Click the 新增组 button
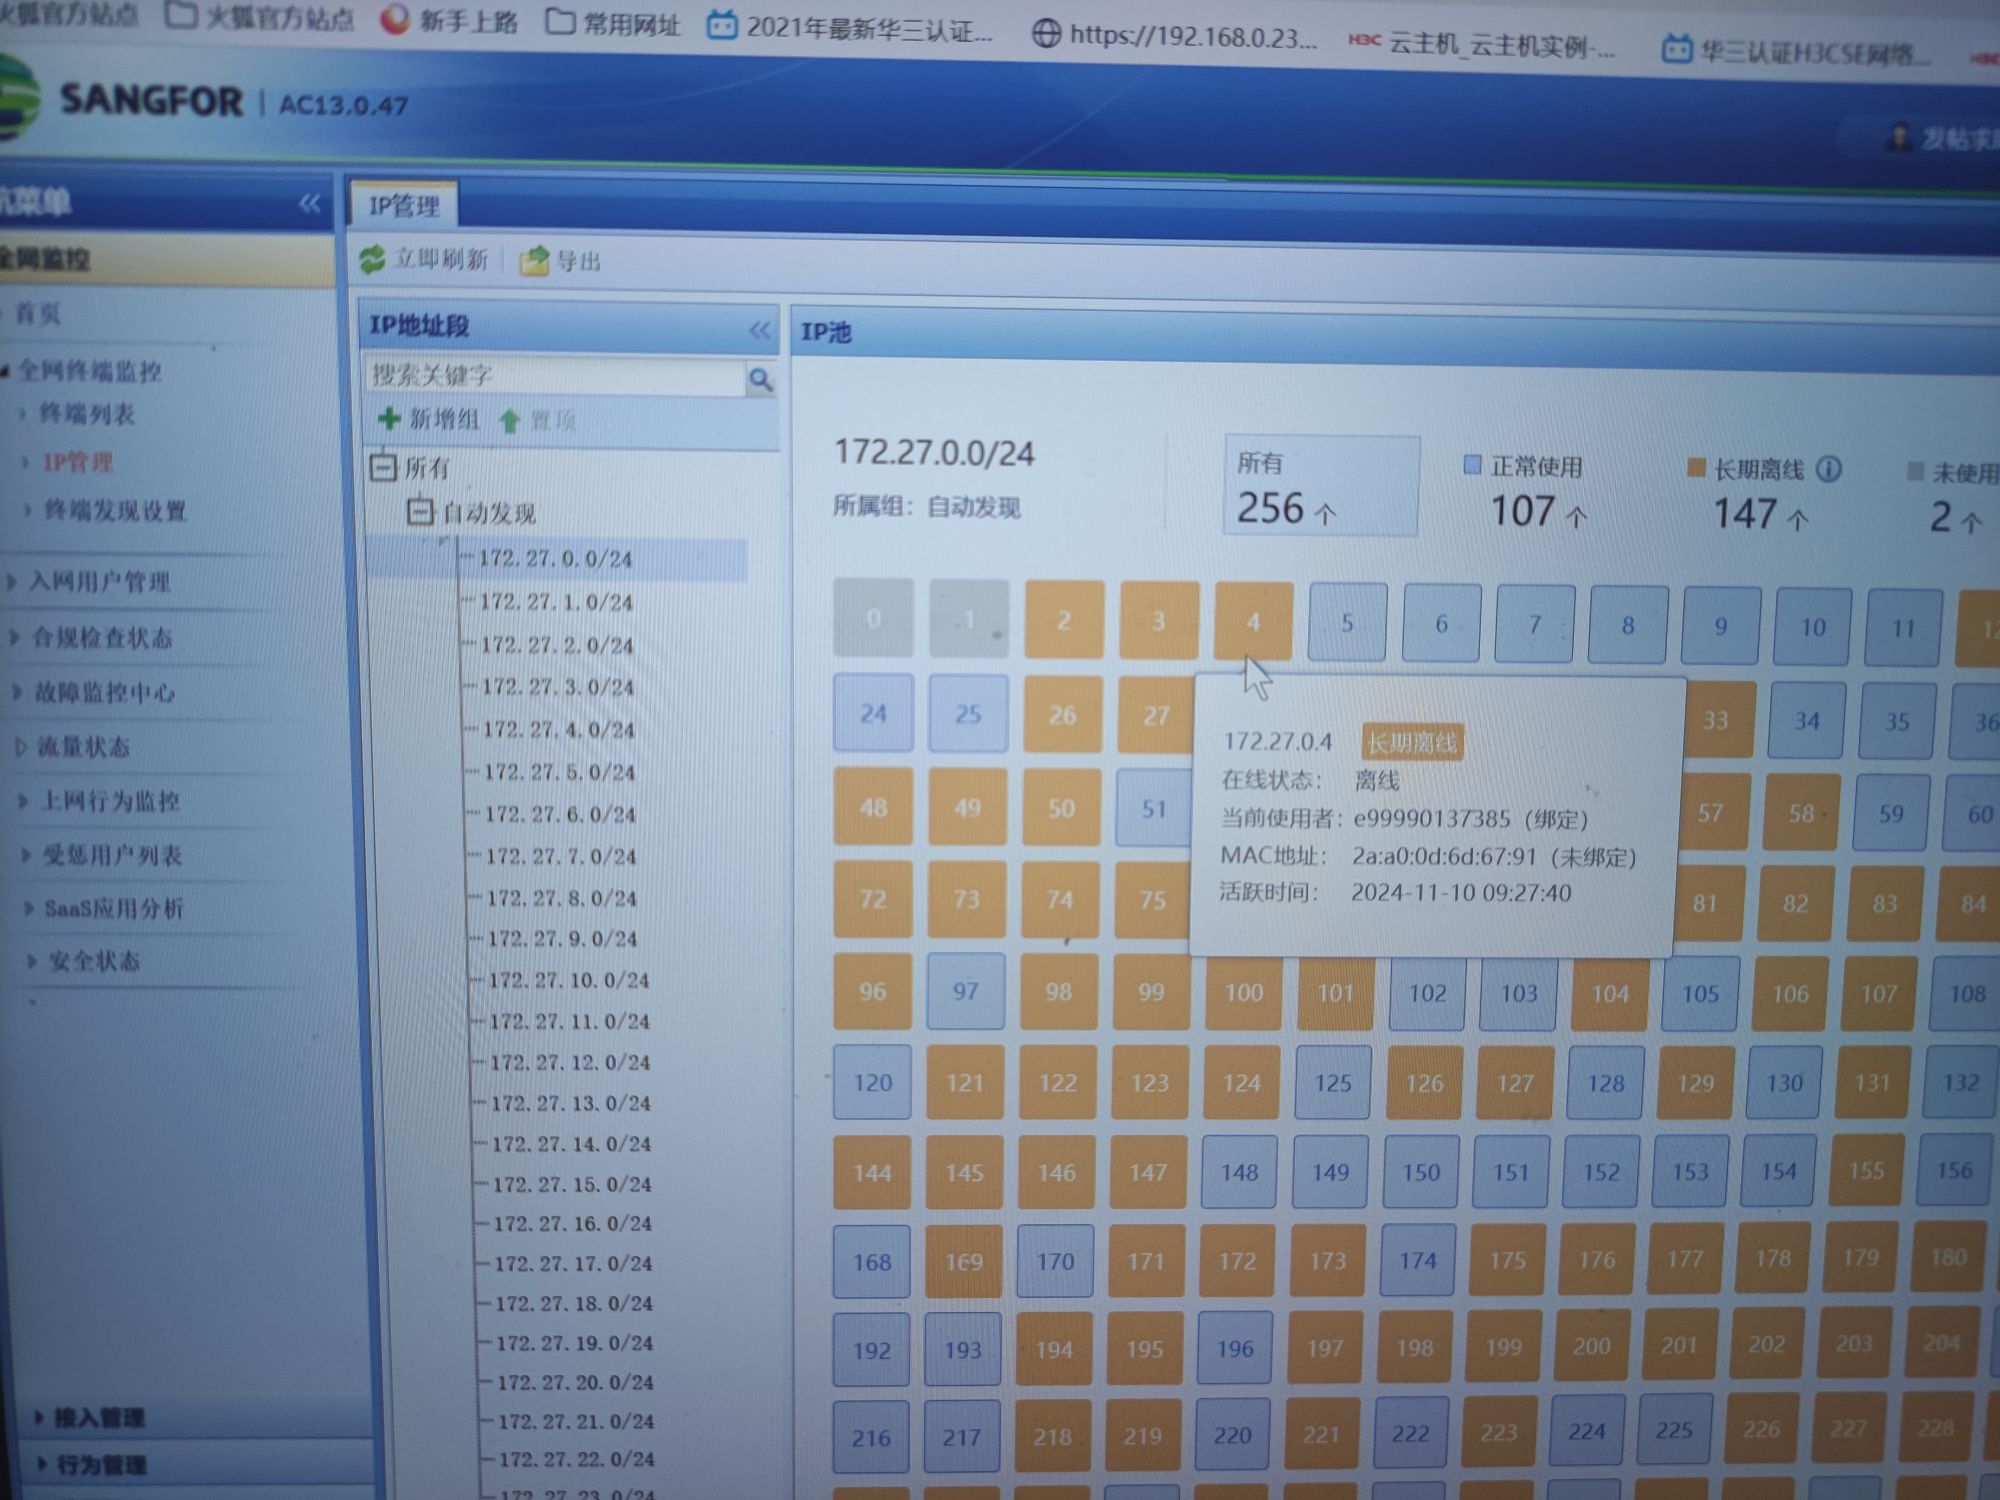Image resolution: width=2000 pixels, height=1500 pixels. point(430,419)
